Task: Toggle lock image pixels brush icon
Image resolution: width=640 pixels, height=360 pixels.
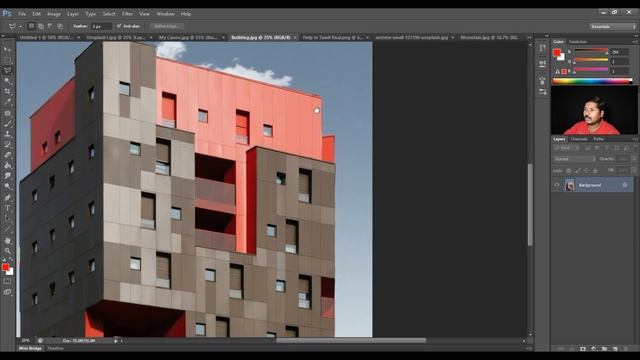Action: point(577,171)
